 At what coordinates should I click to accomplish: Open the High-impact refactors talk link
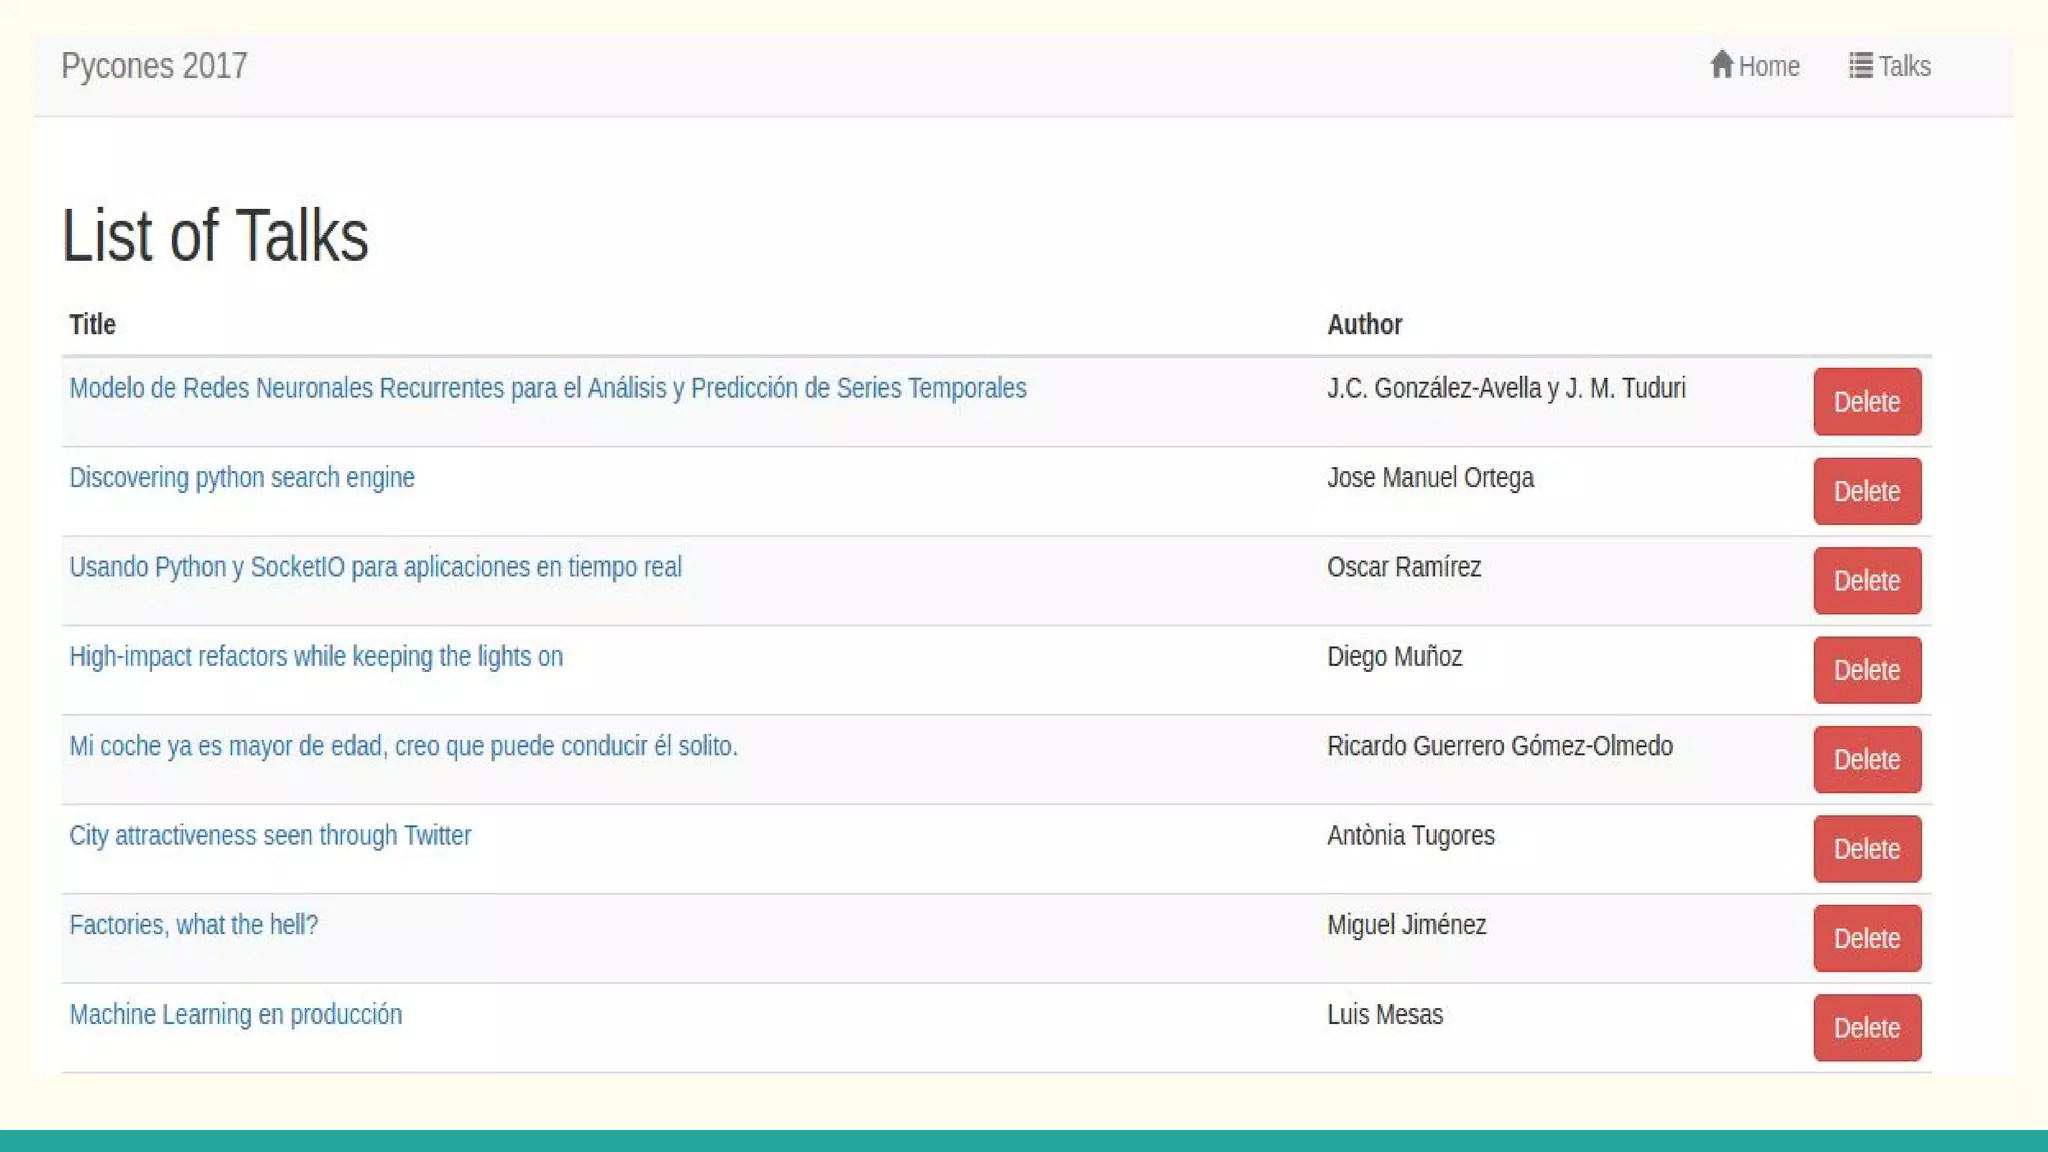tap(315, 657)
